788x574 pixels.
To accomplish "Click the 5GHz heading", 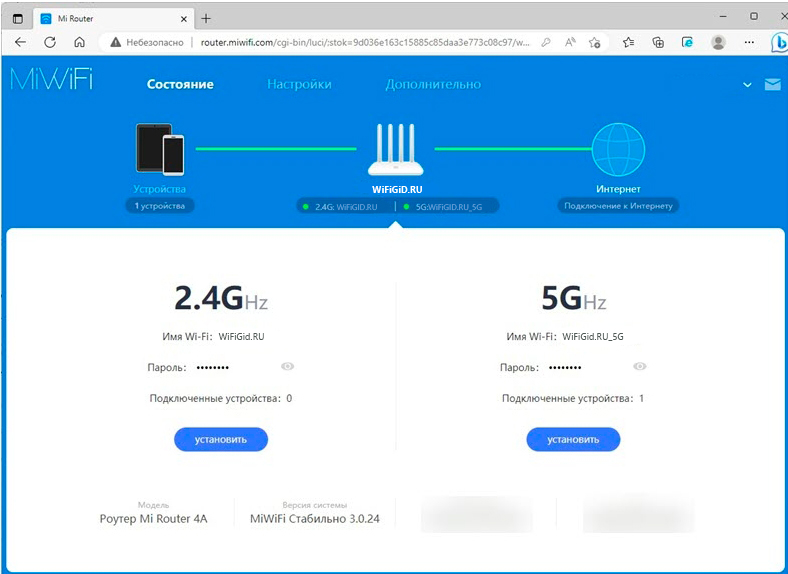I will (573, 299).
